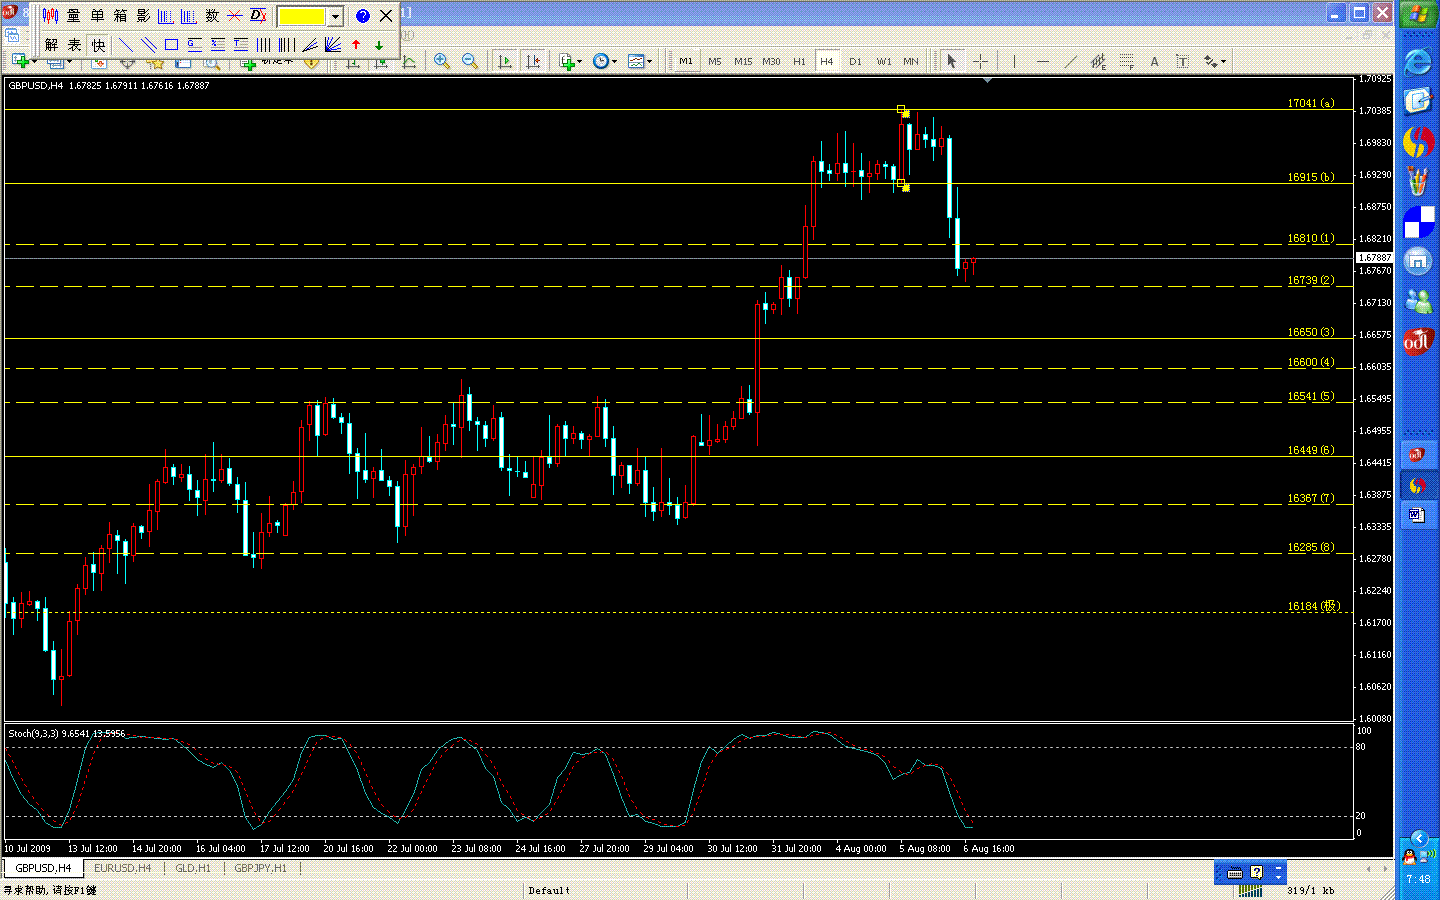The width and height of the screenshot is (1440, 900).
Task: Switch to D1 timeframe
Action: tap(855, 61)
